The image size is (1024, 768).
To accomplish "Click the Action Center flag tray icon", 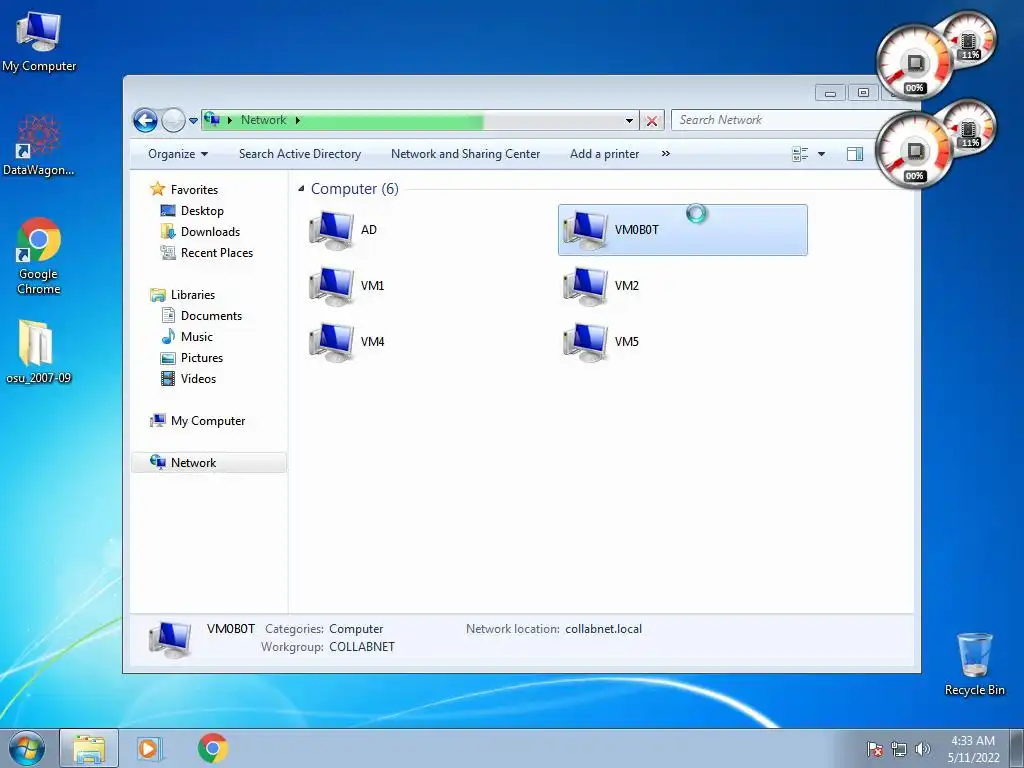I will pos(874,749).
